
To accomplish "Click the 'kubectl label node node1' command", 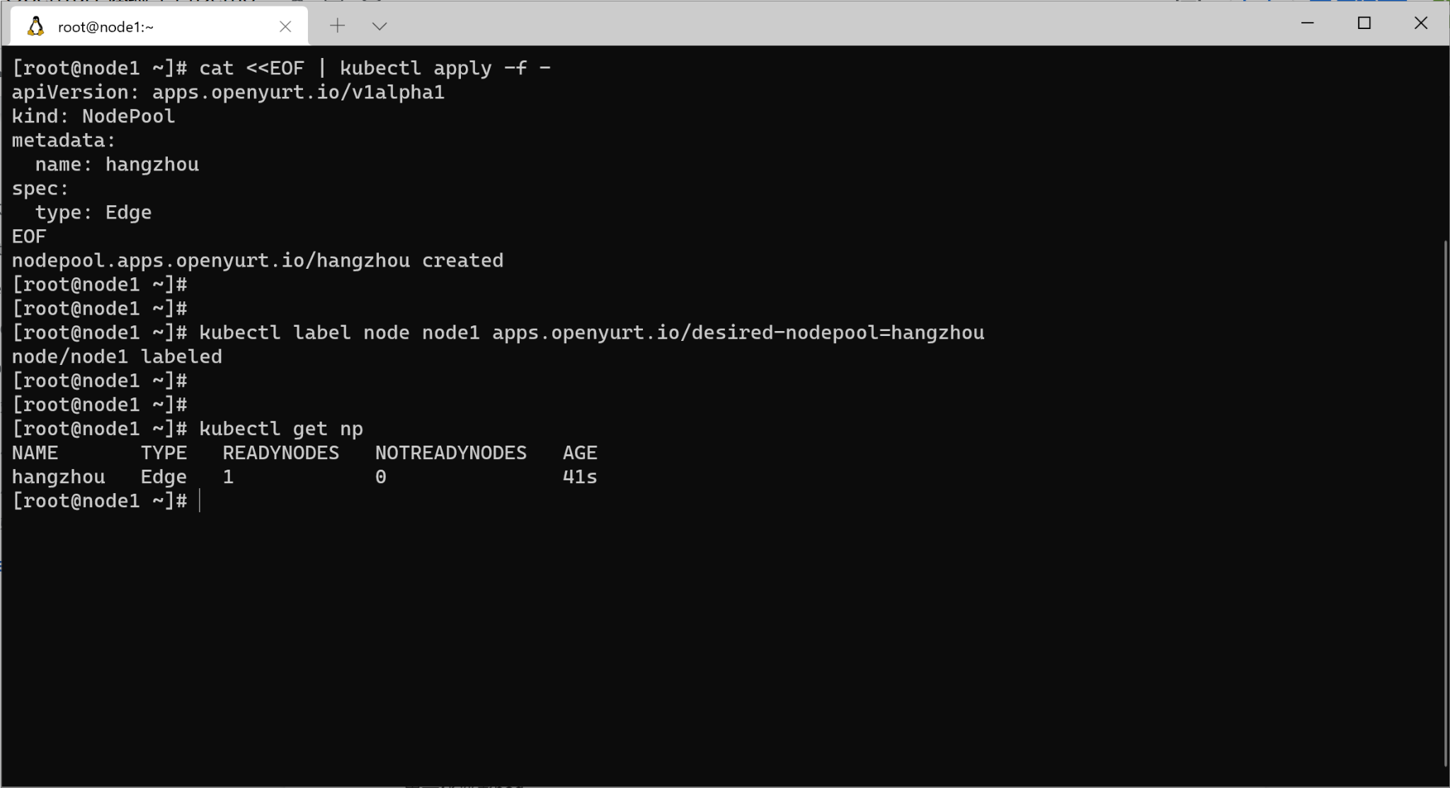I will coord(339,333).
